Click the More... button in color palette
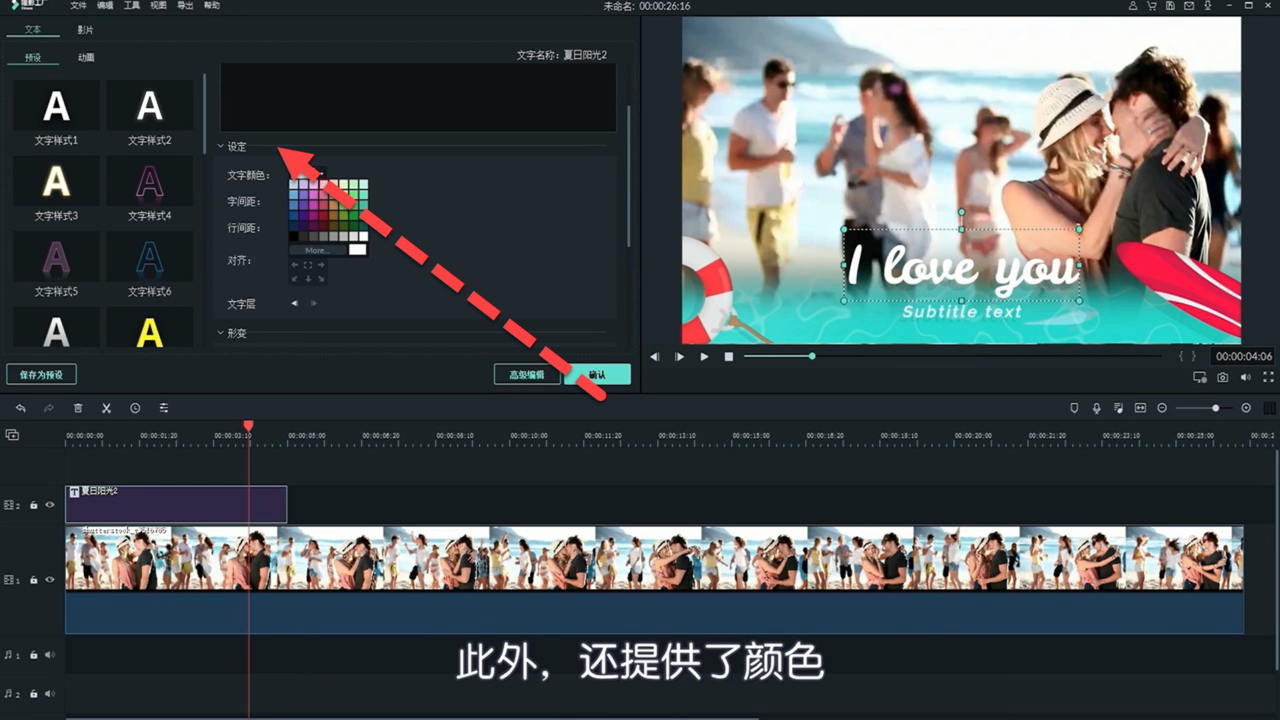This screenshot has width=1280, height=720. pyautogui.click(x=317, y=250)
